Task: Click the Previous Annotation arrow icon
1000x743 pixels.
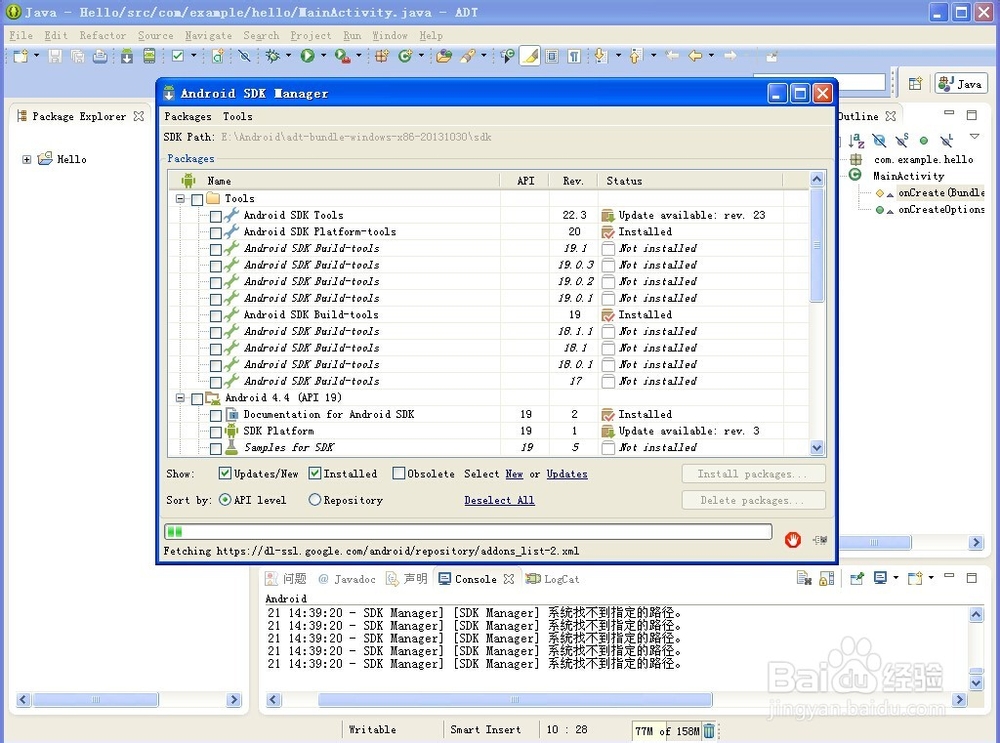Action: (635, 56)
